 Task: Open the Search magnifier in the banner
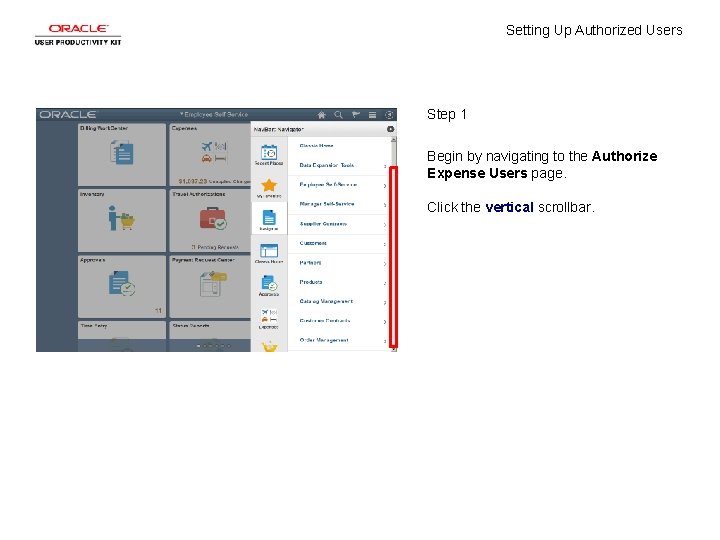pos(338,115)
